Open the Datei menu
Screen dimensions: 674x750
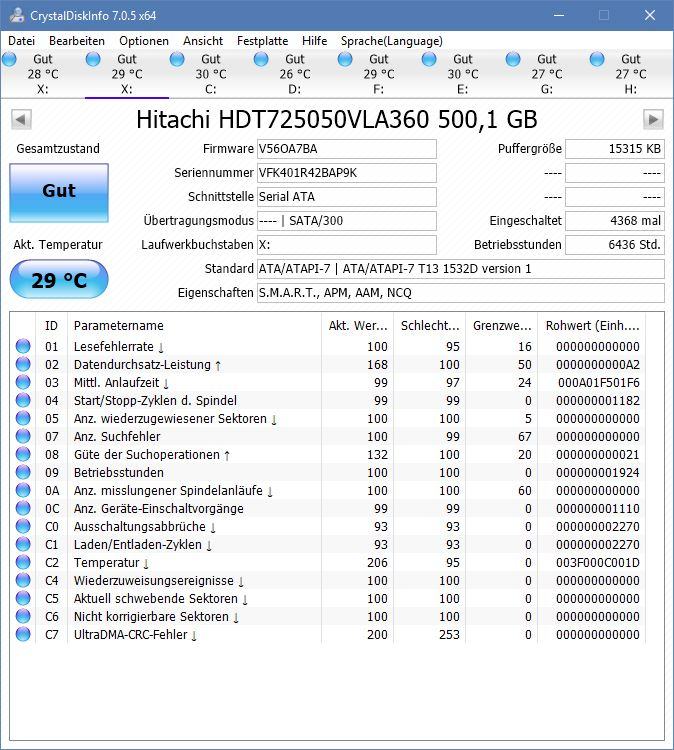(22, 41)
